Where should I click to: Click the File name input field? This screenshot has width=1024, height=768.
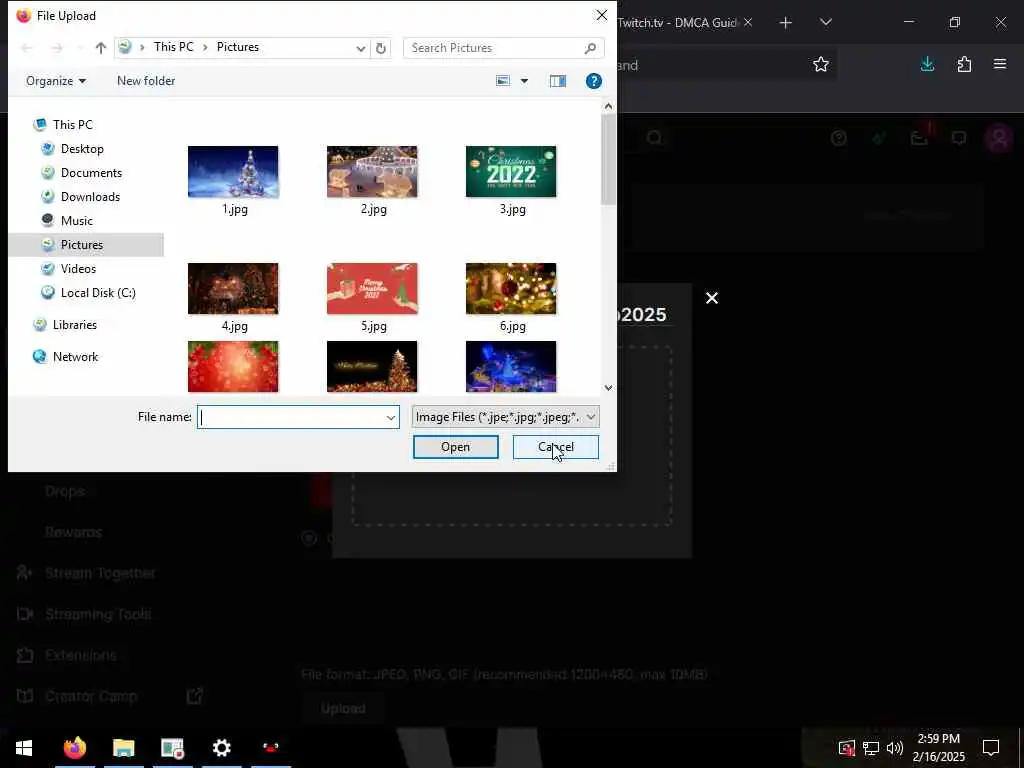pos(291,417)
